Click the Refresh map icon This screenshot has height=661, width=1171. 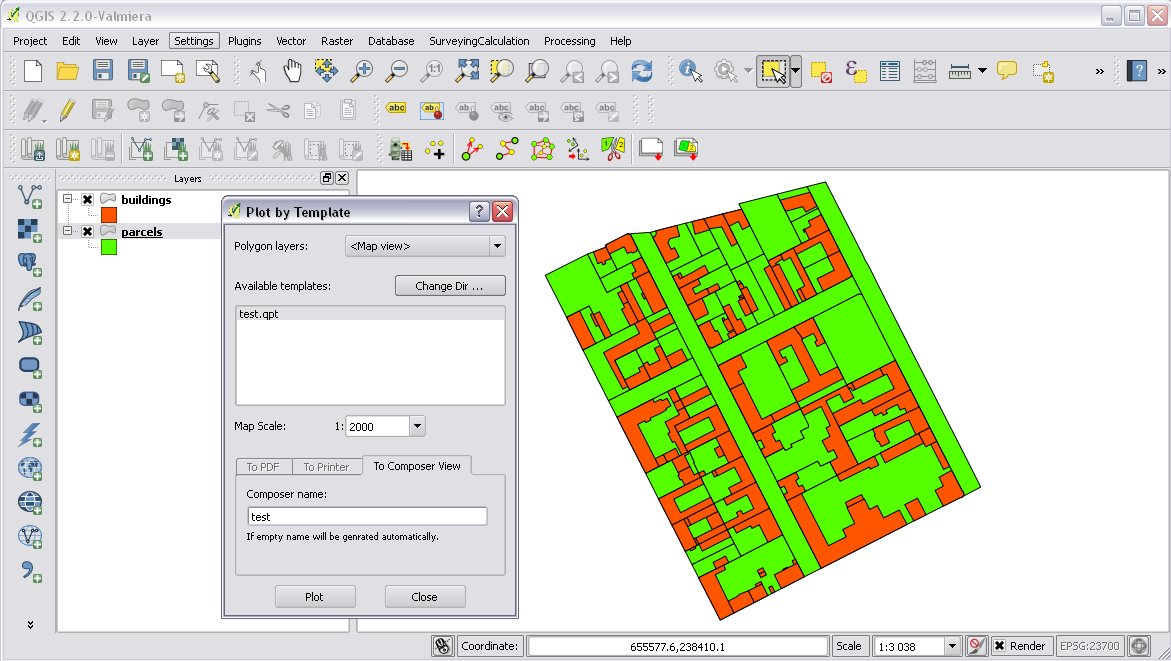[x=641, y=70]
